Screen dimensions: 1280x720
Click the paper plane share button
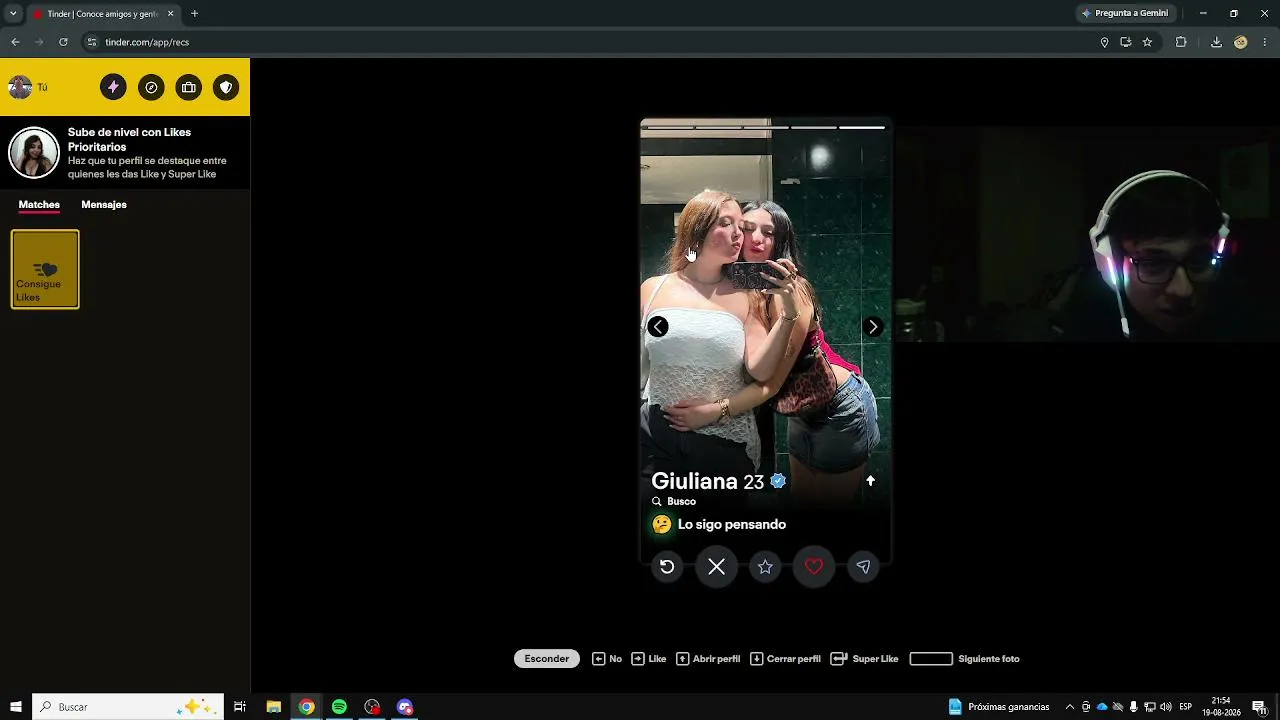(x=863, y=567)
